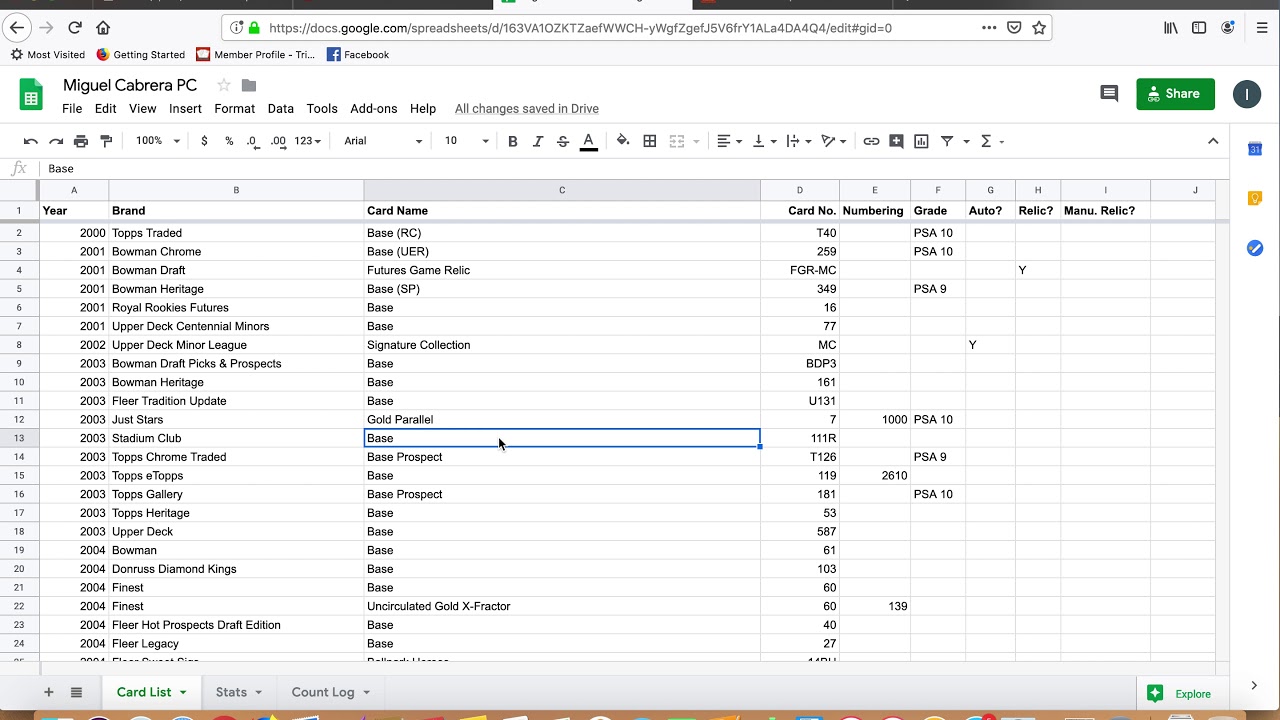
Task: Click the Undo icon in toolbar
Action: point(31,141)
